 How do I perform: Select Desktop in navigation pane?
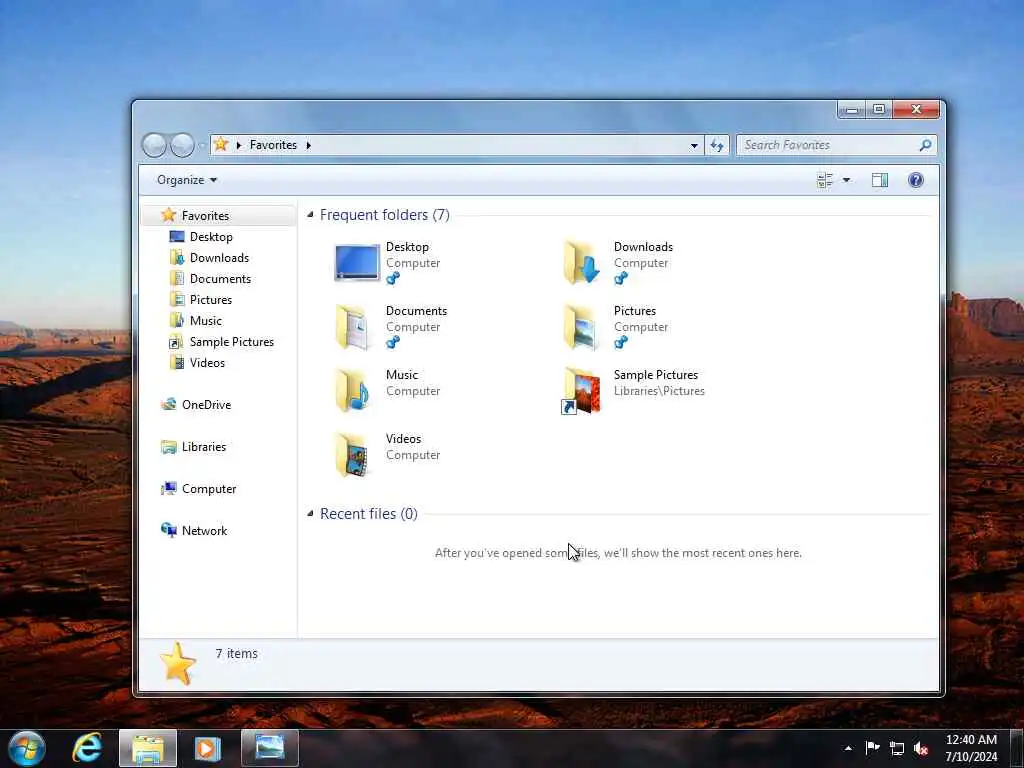211,236
